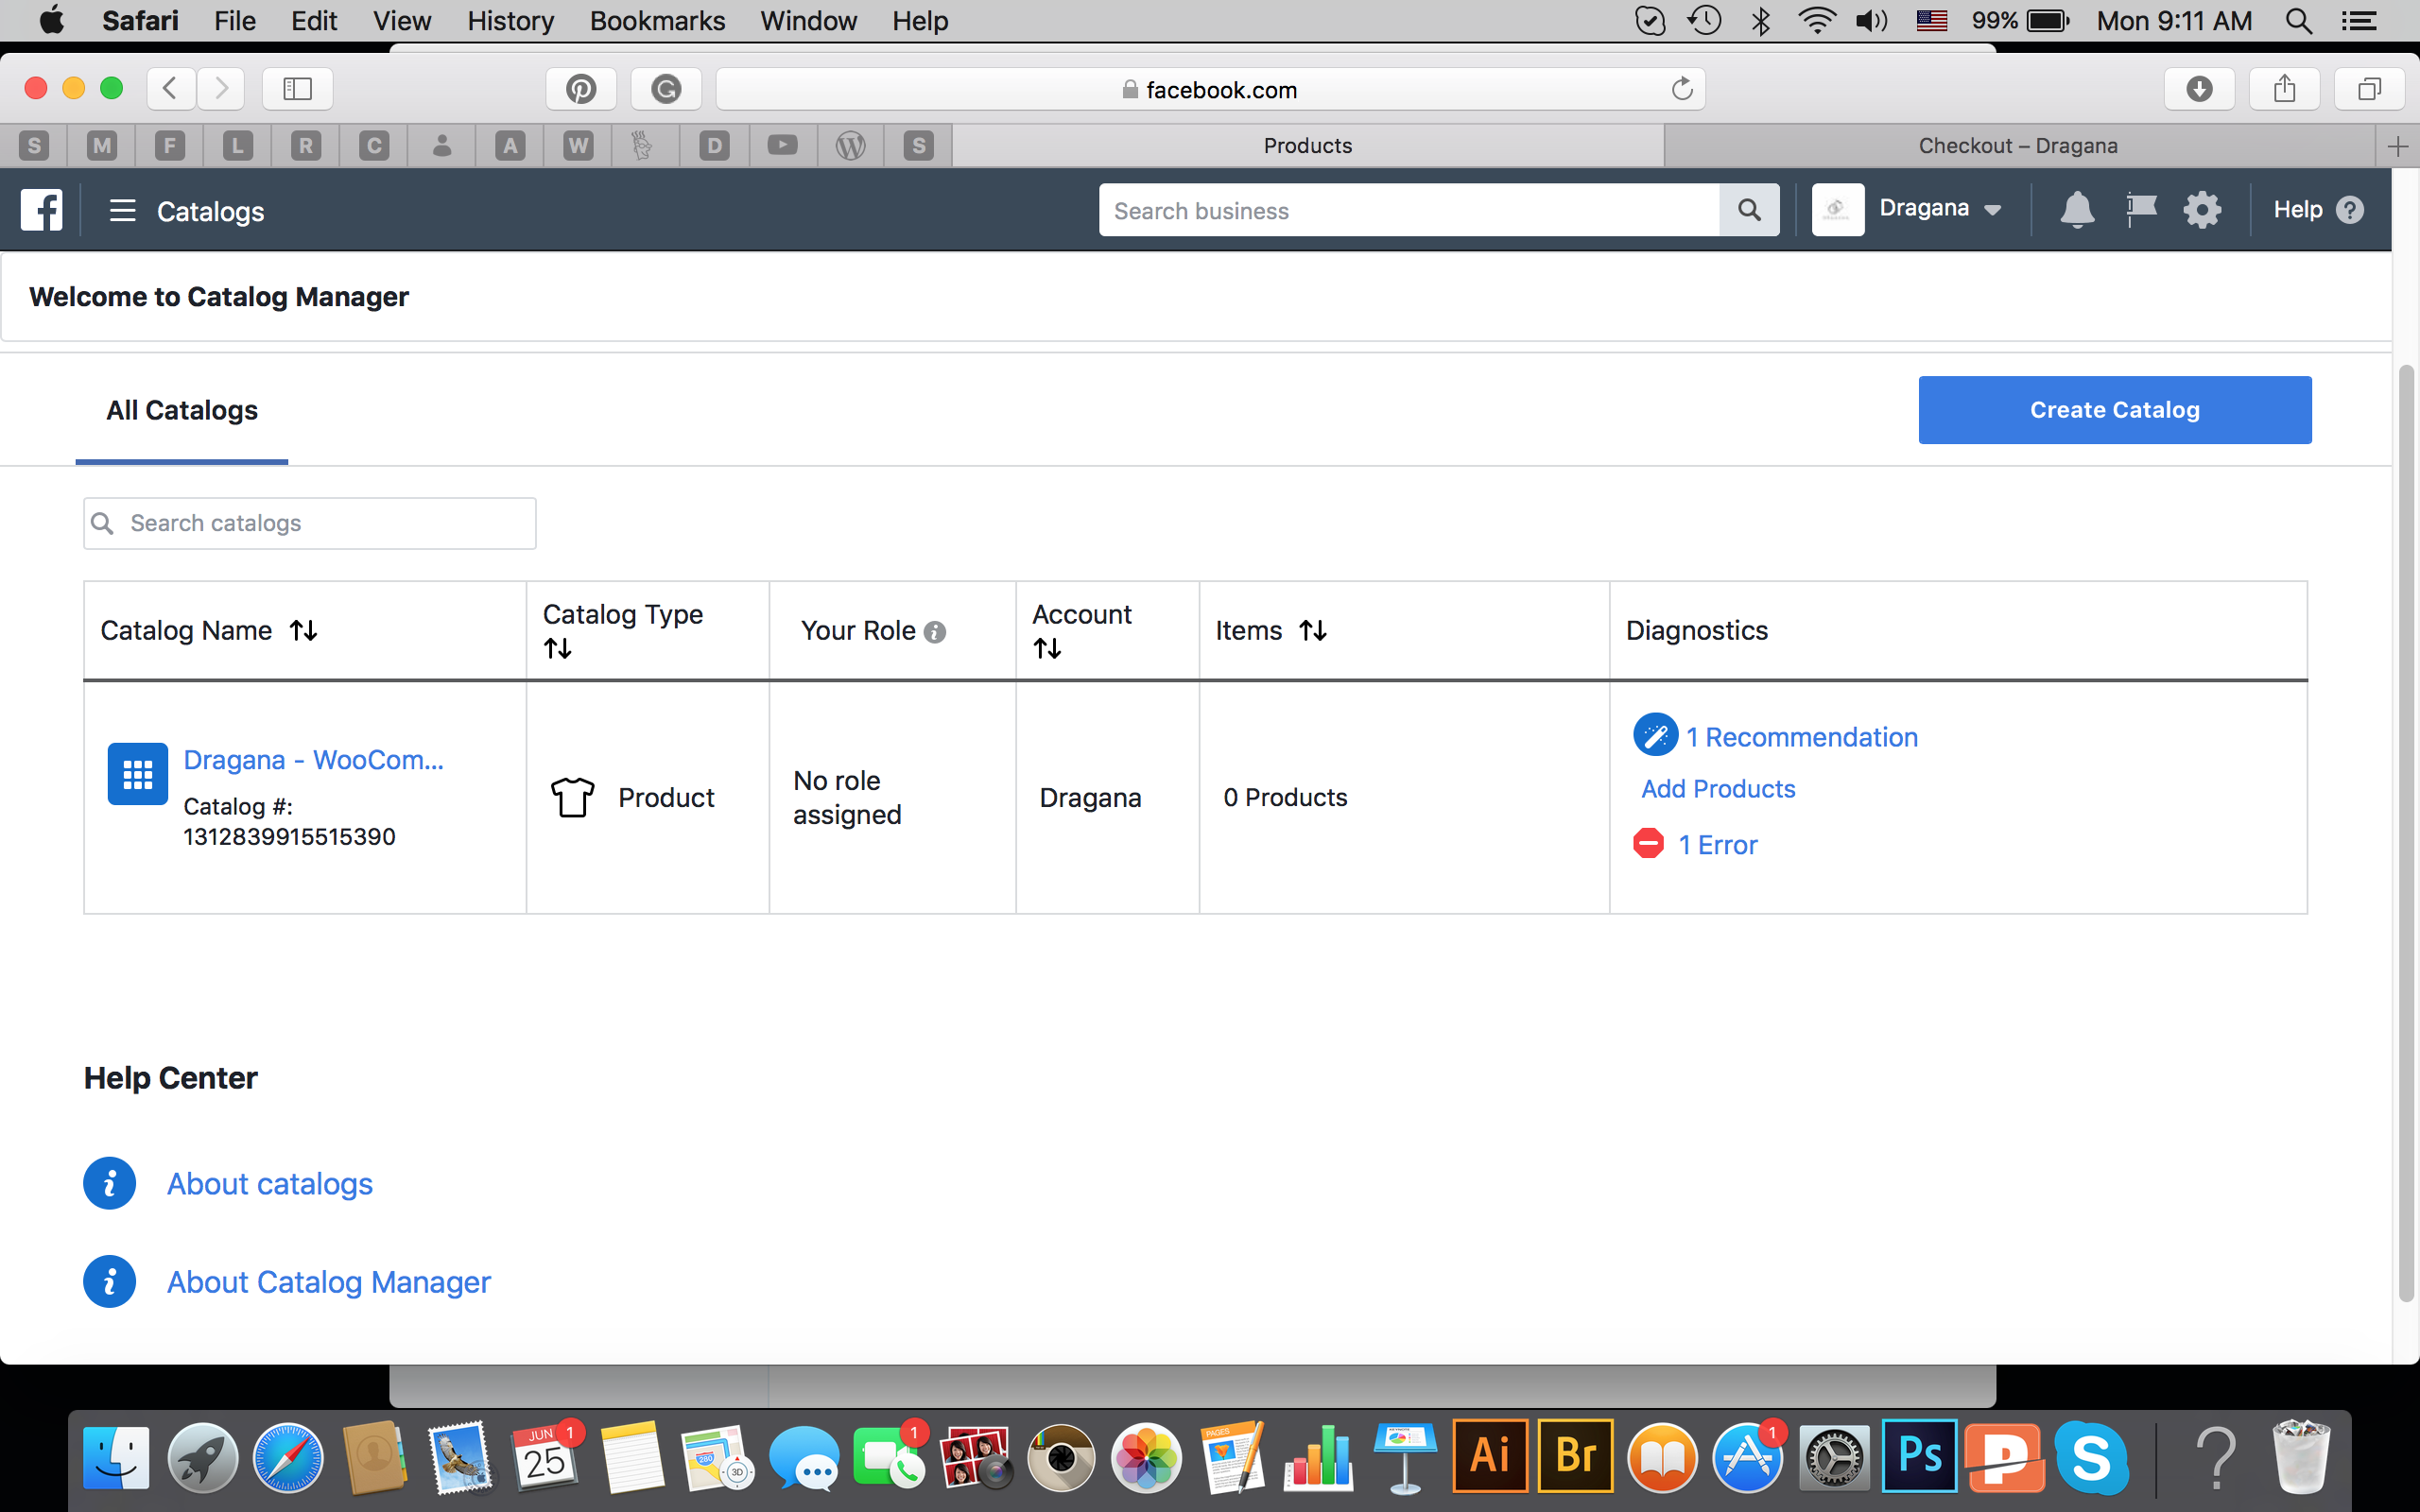This screenshot has width=2420, height=1512.
Task: Open a new Safari tab
Action: click(2397, 146)
